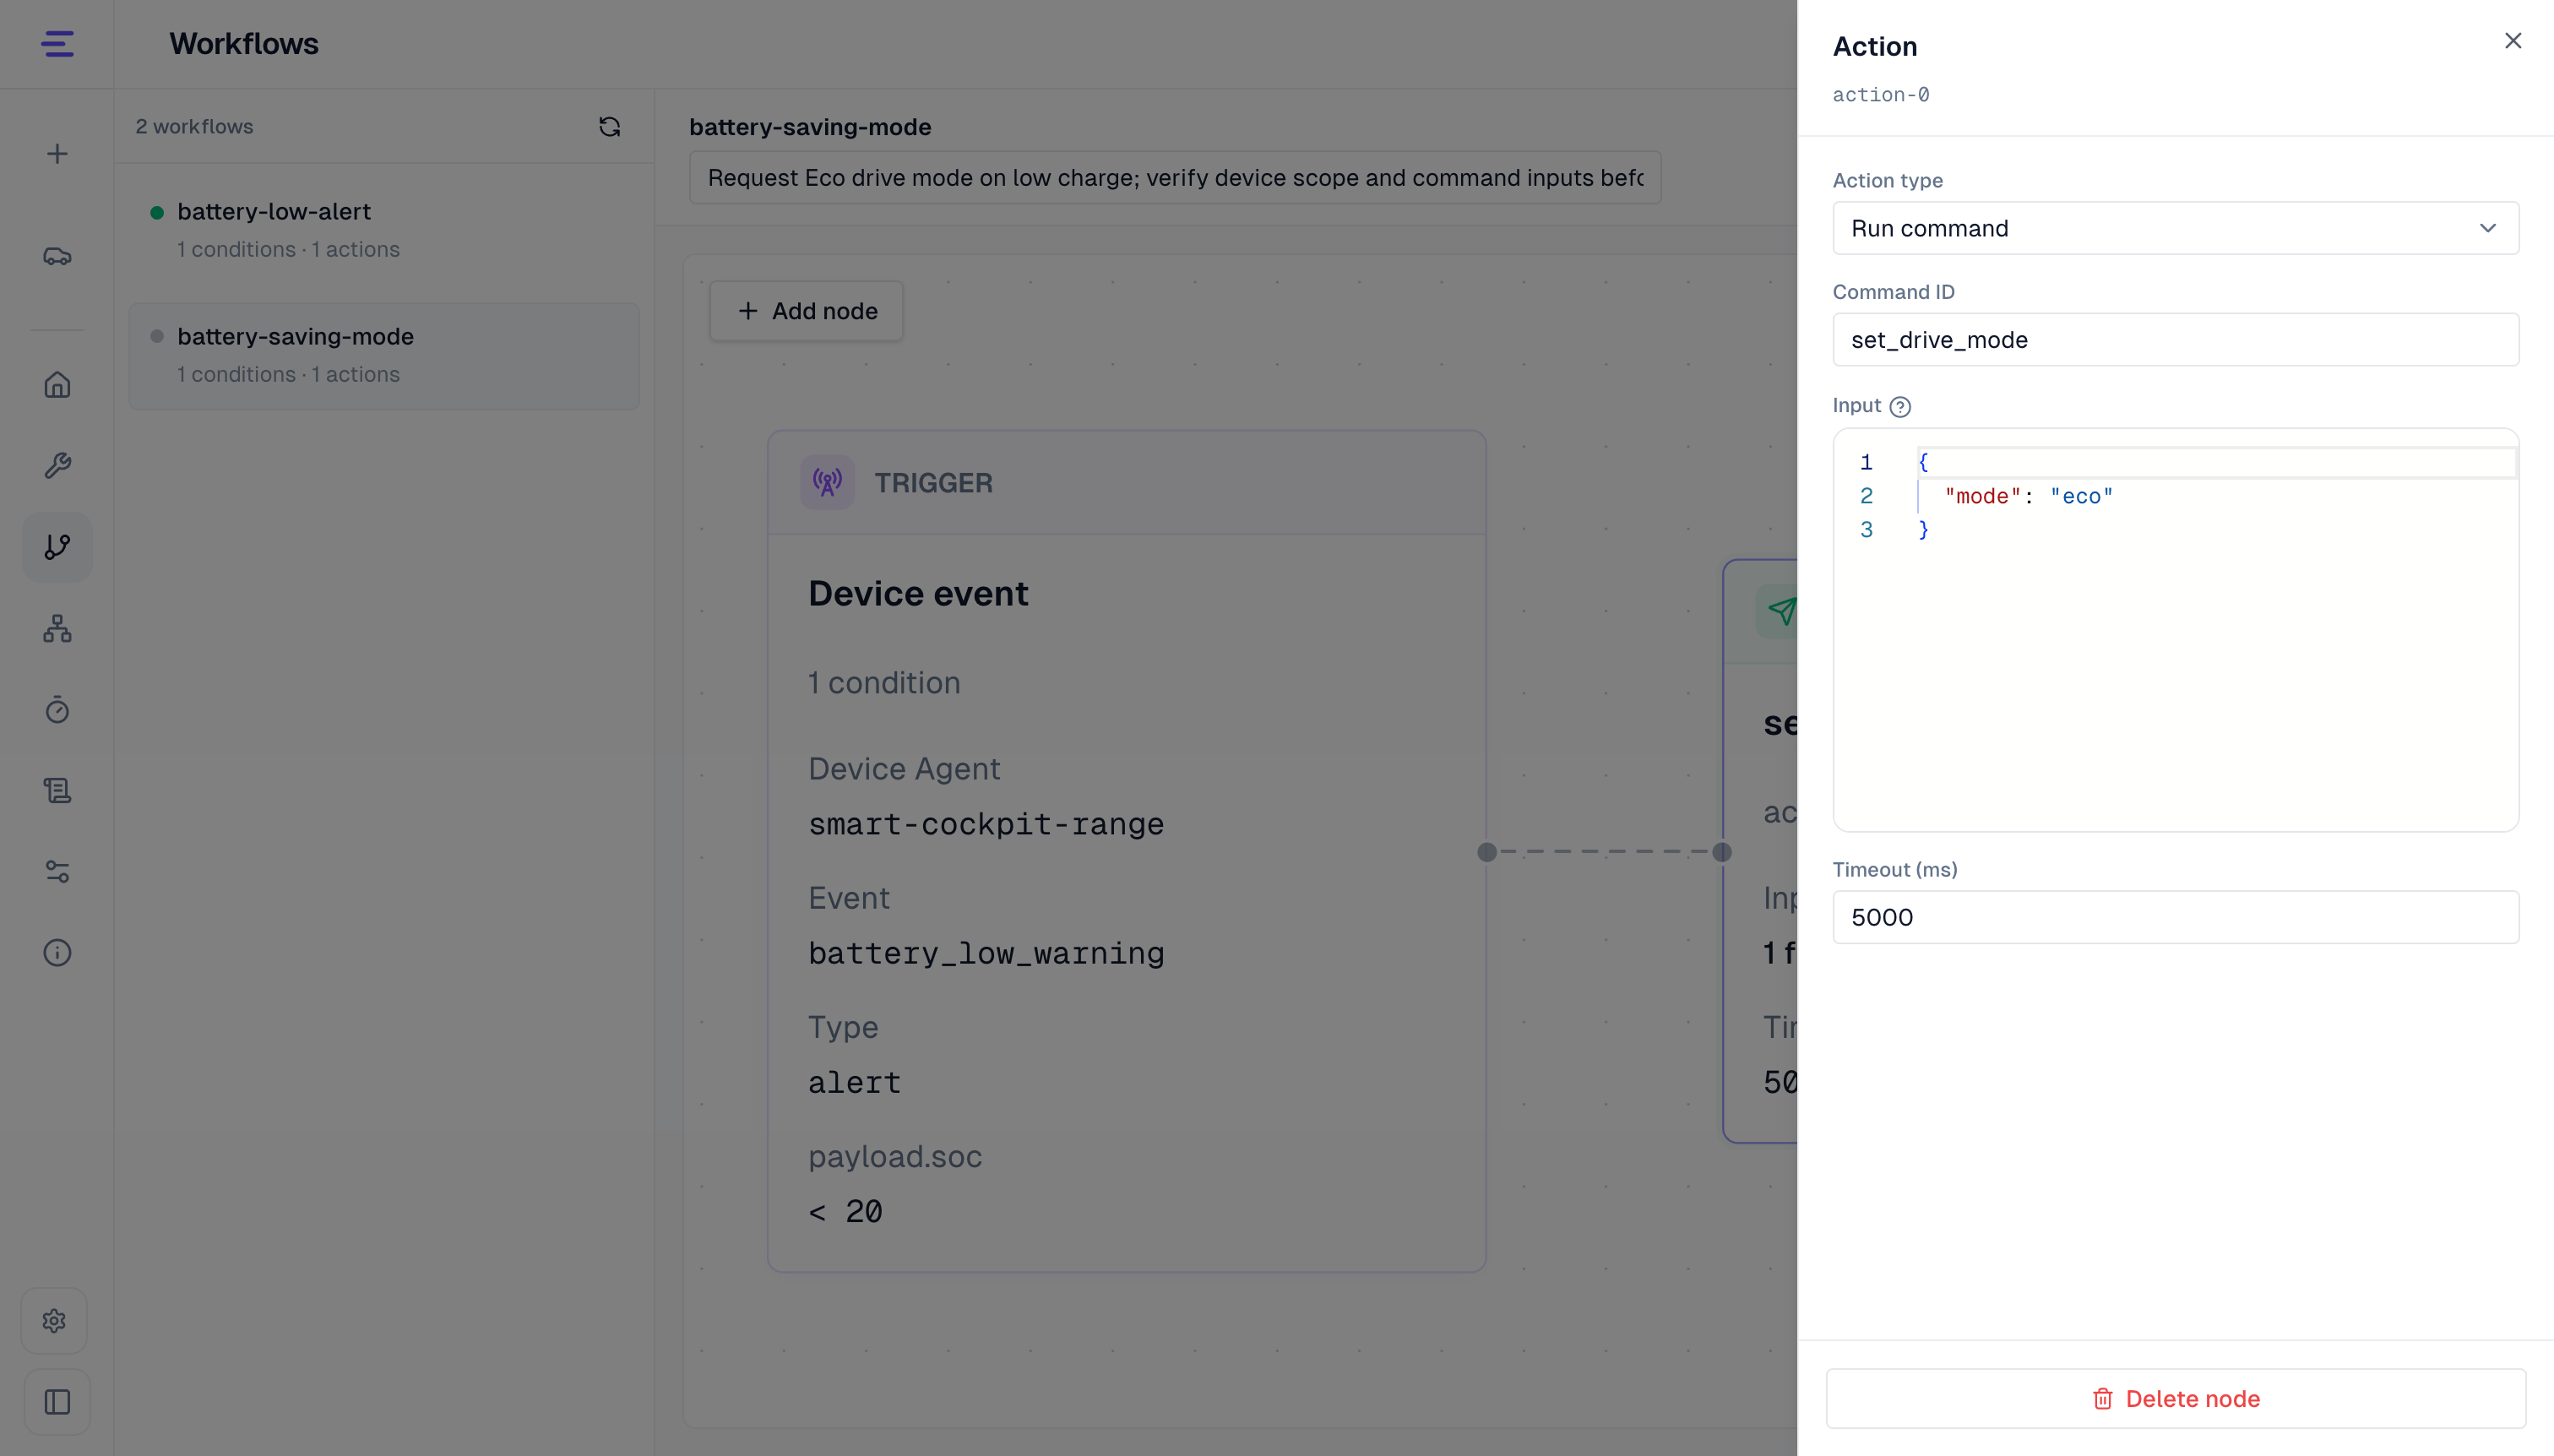Click the battery-saving-mode heading
Screen dimensions: 2554x1456
810,128
